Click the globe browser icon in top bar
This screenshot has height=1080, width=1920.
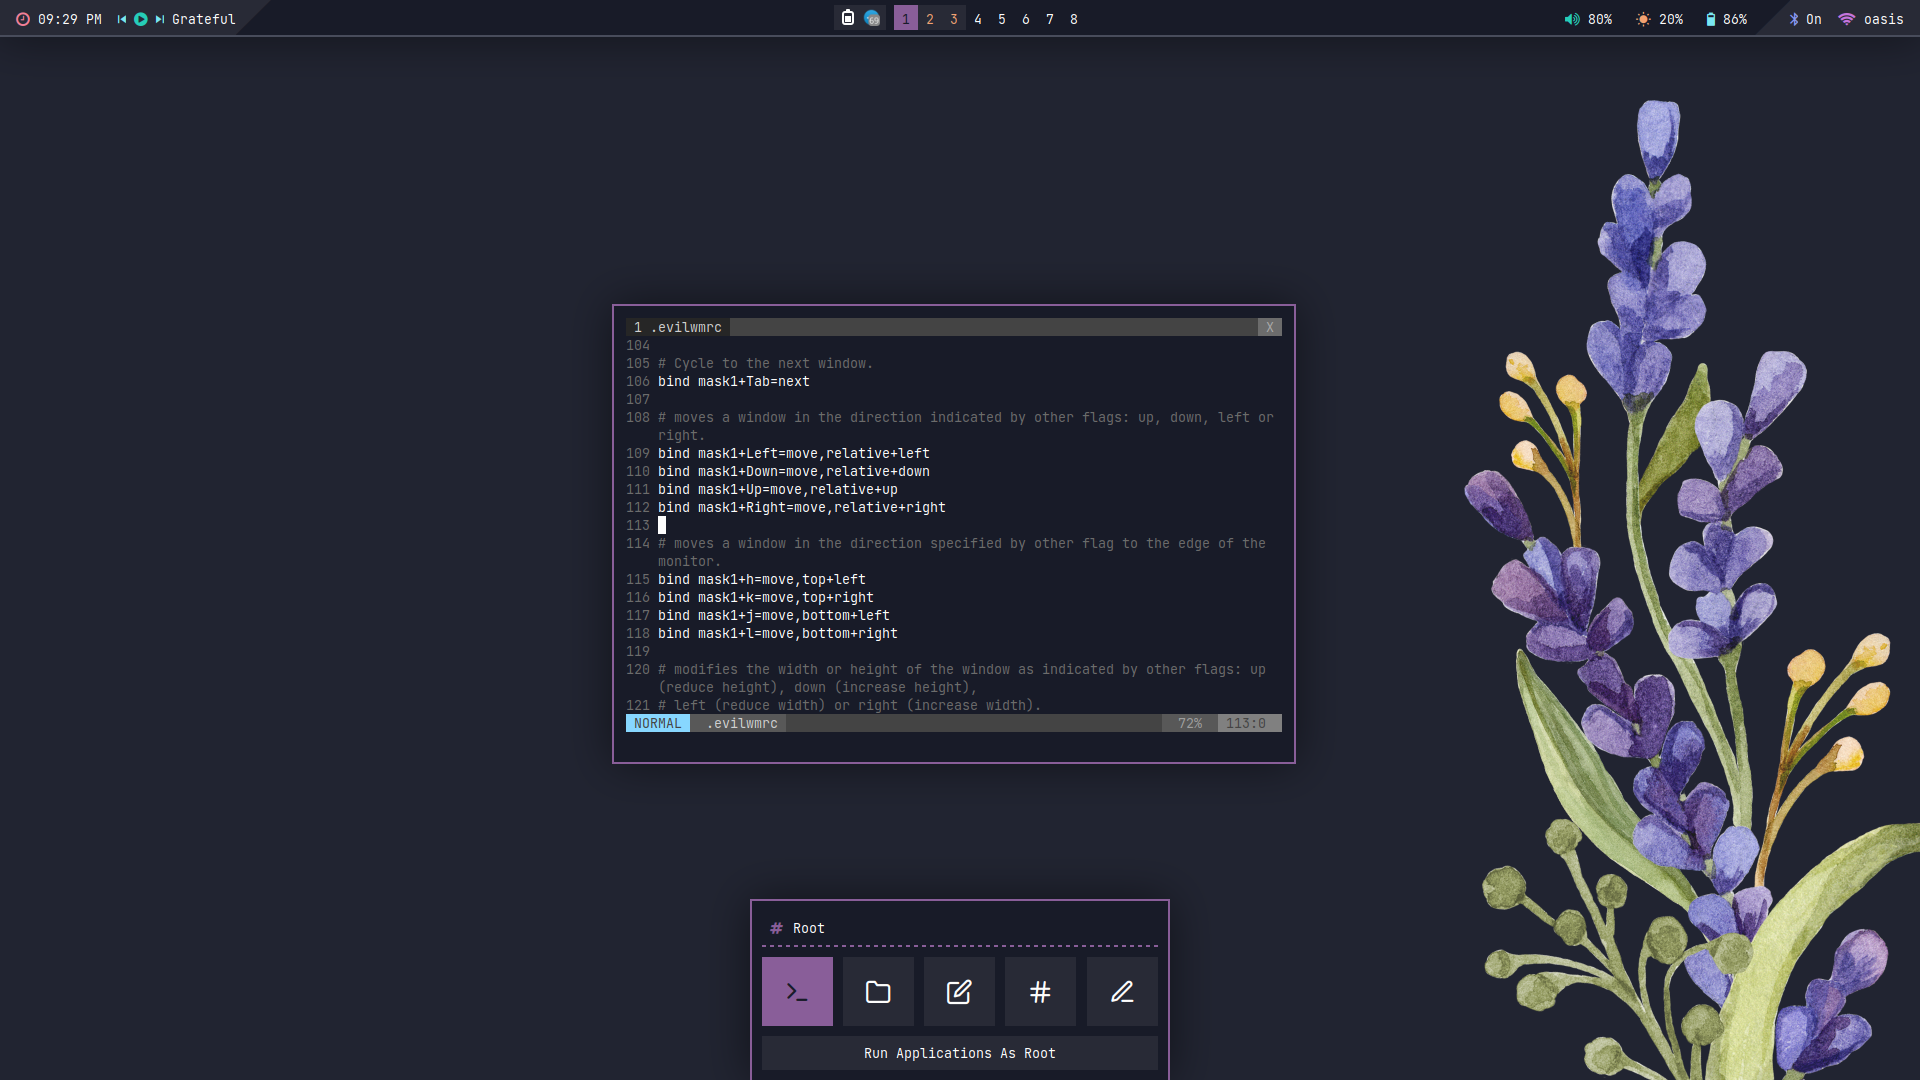pyautogui.click(x=872, y=18)
